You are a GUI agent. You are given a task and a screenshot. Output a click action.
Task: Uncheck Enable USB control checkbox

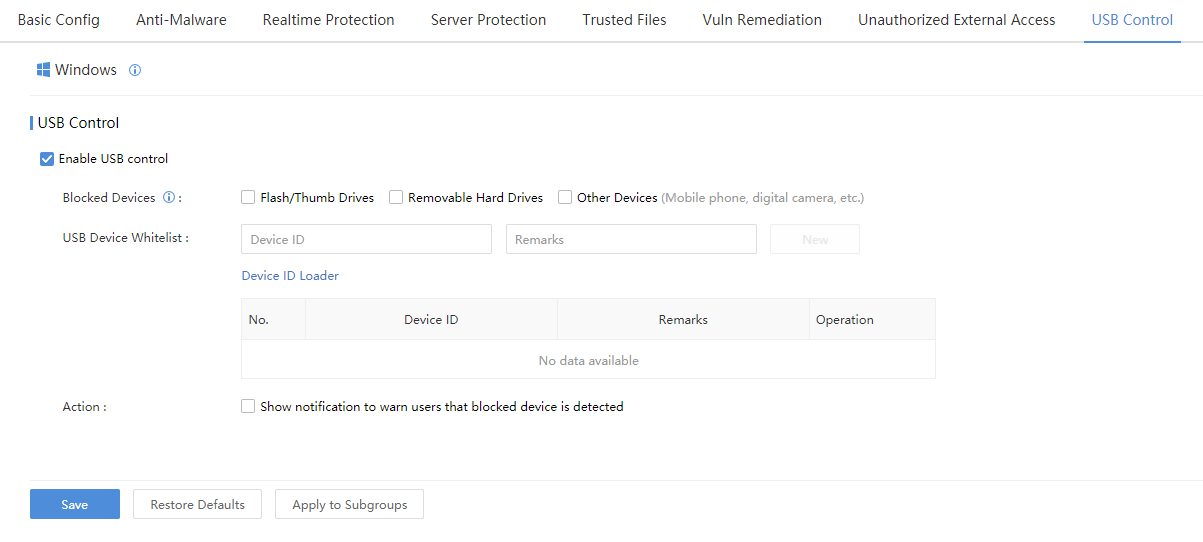(47, 159)
